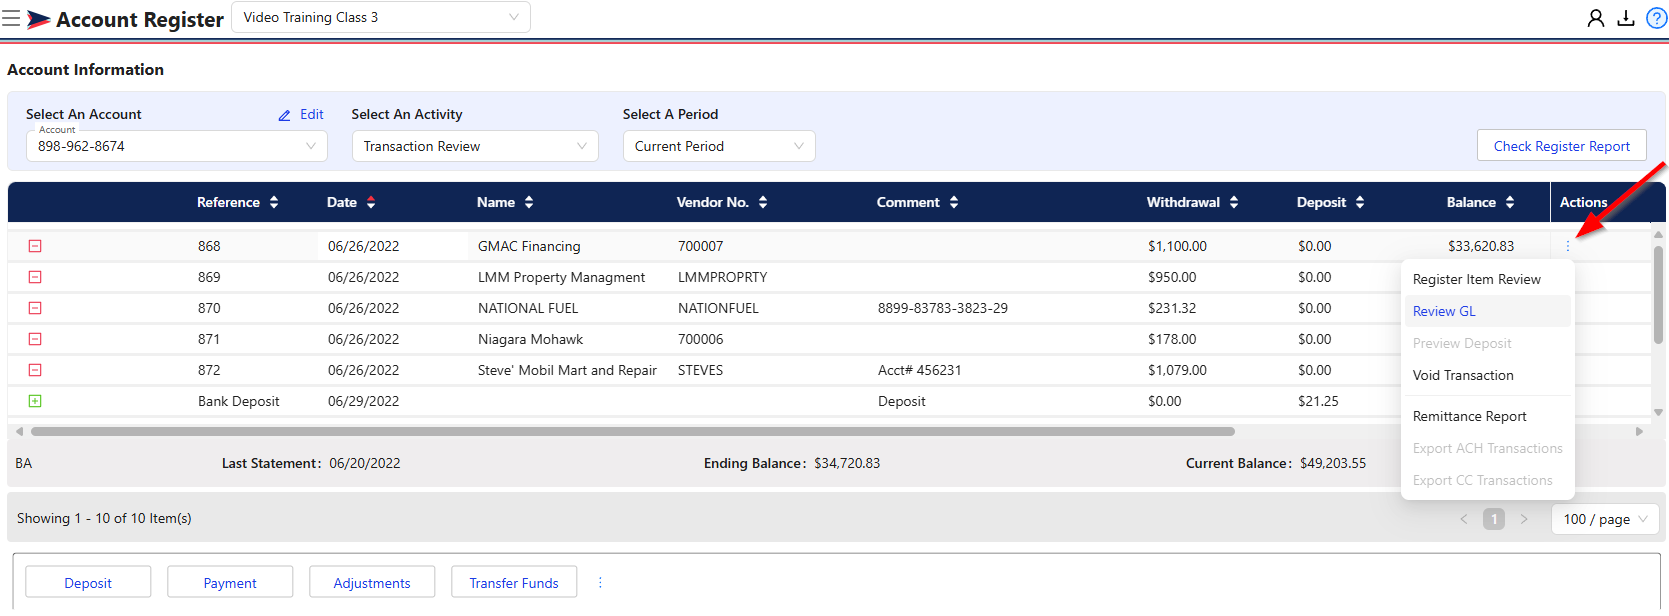The width and height of the screenshot is (1669, 616).
Task: Click horizontal scrollbar left arrow
Action: pyautogui.click(x=19, y=432)
